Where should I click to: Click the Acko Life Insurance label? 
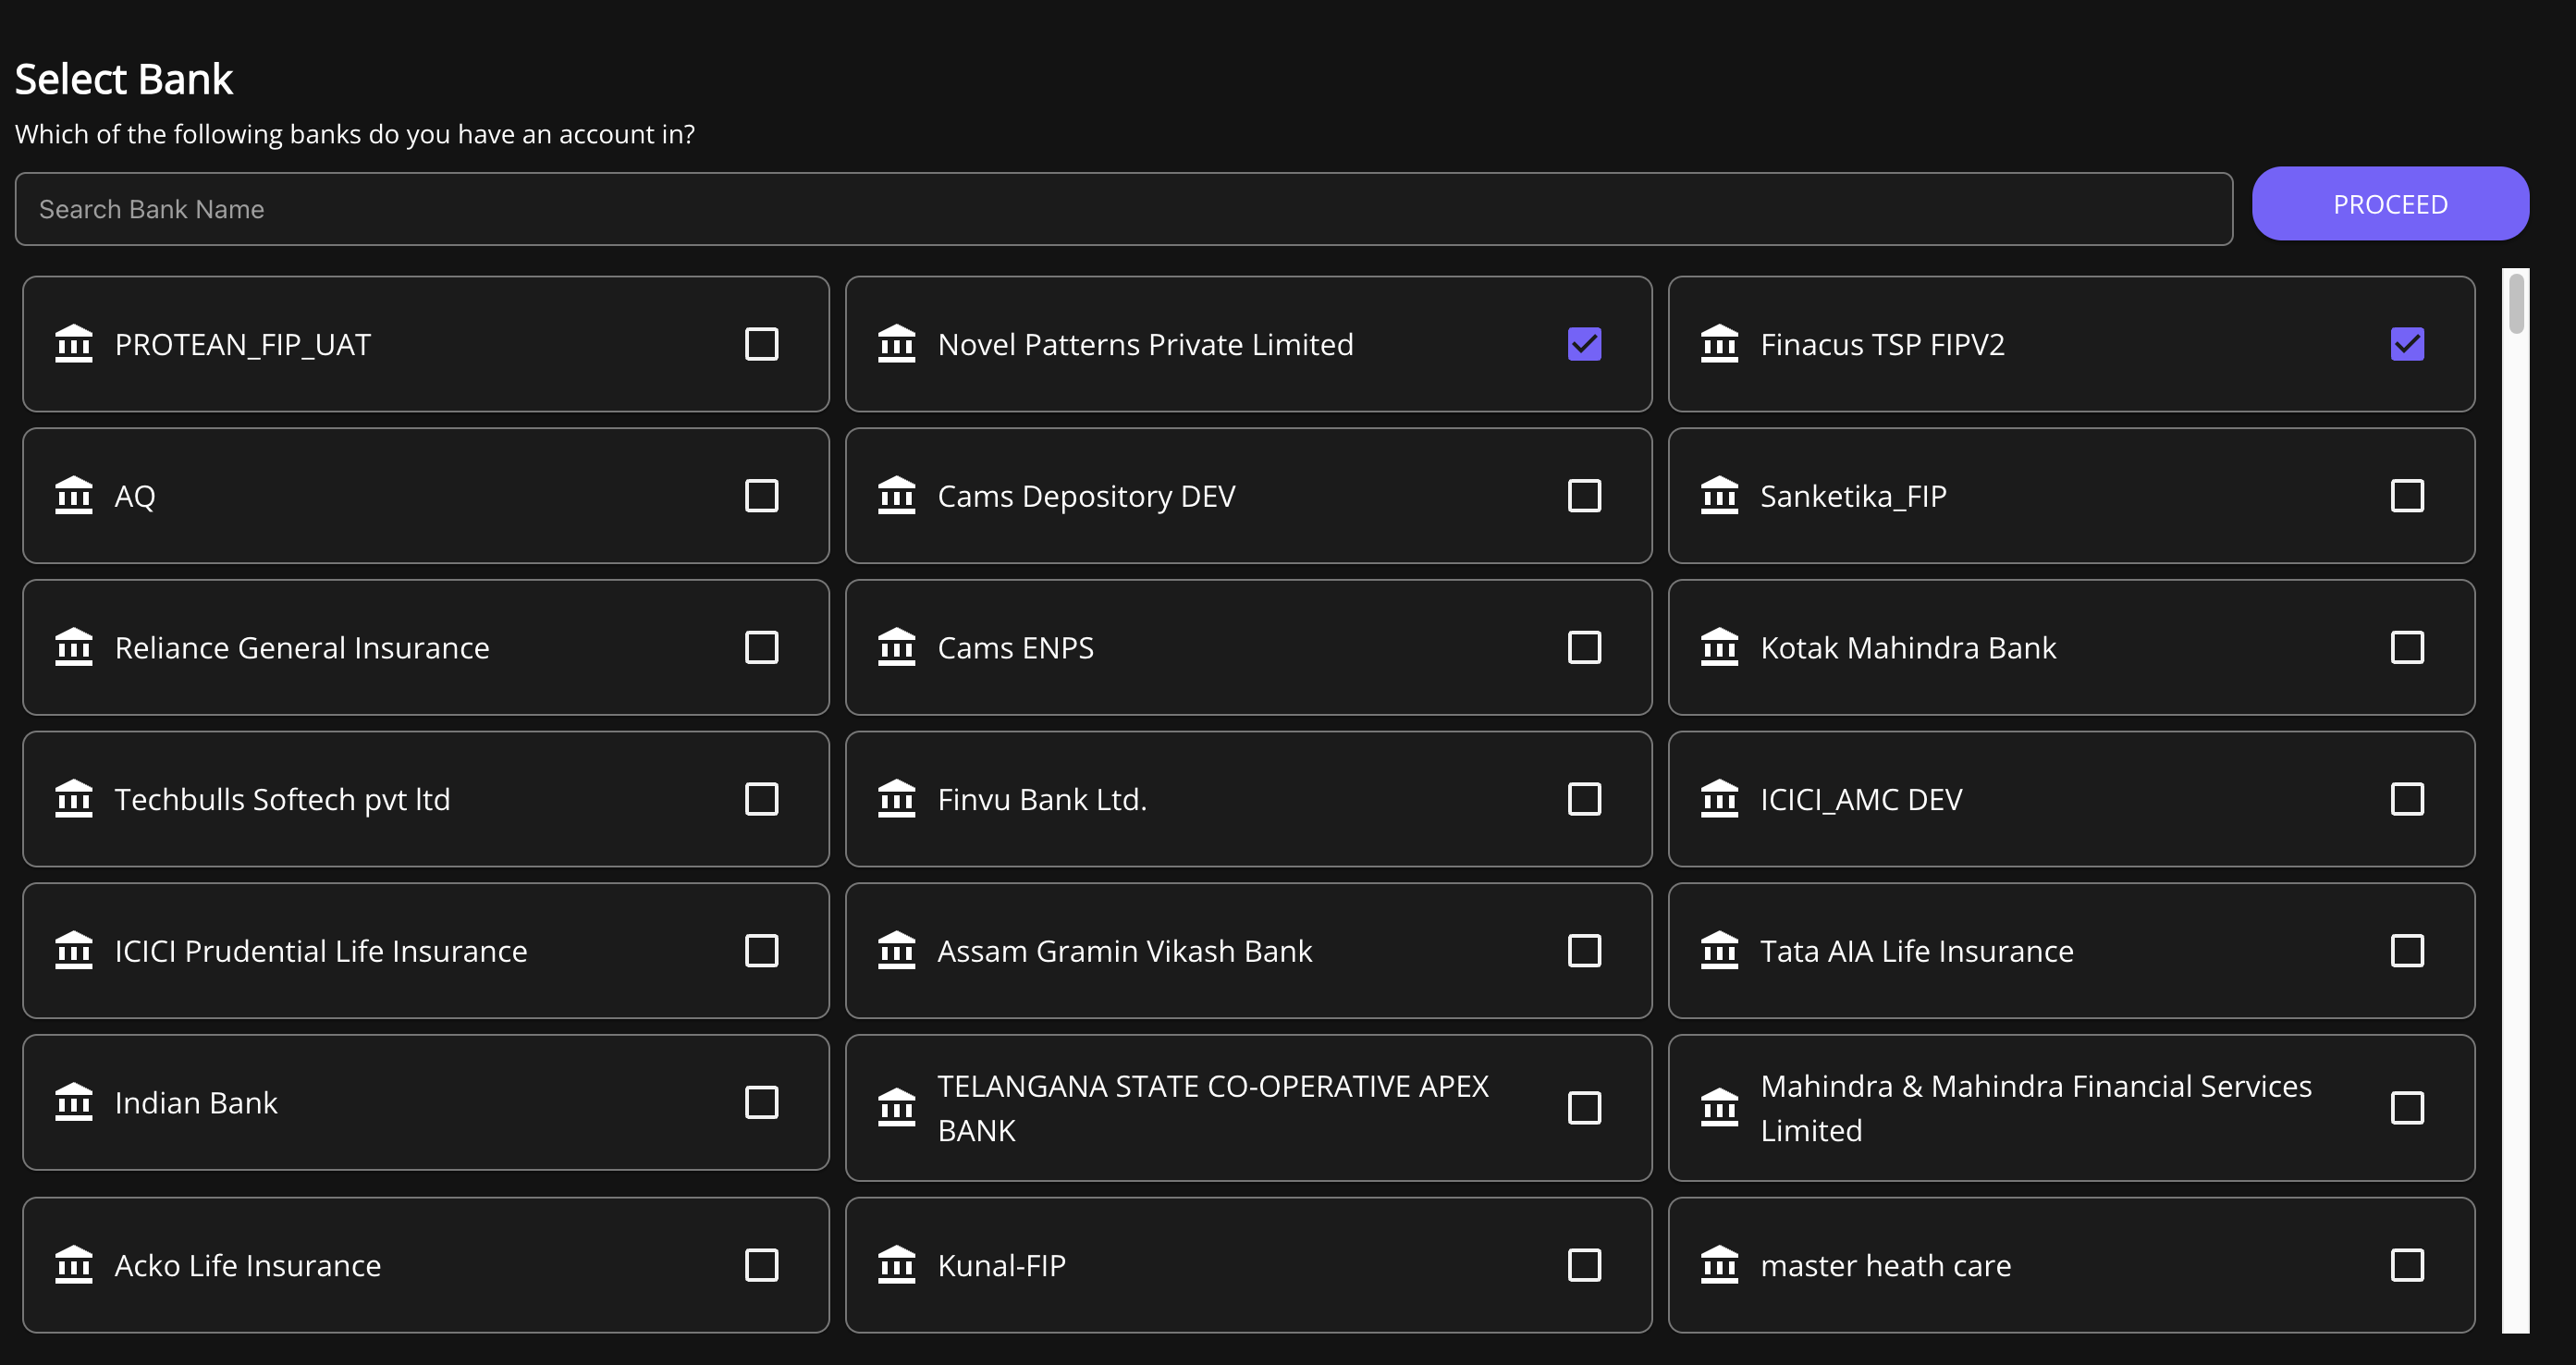point(248,1266)
